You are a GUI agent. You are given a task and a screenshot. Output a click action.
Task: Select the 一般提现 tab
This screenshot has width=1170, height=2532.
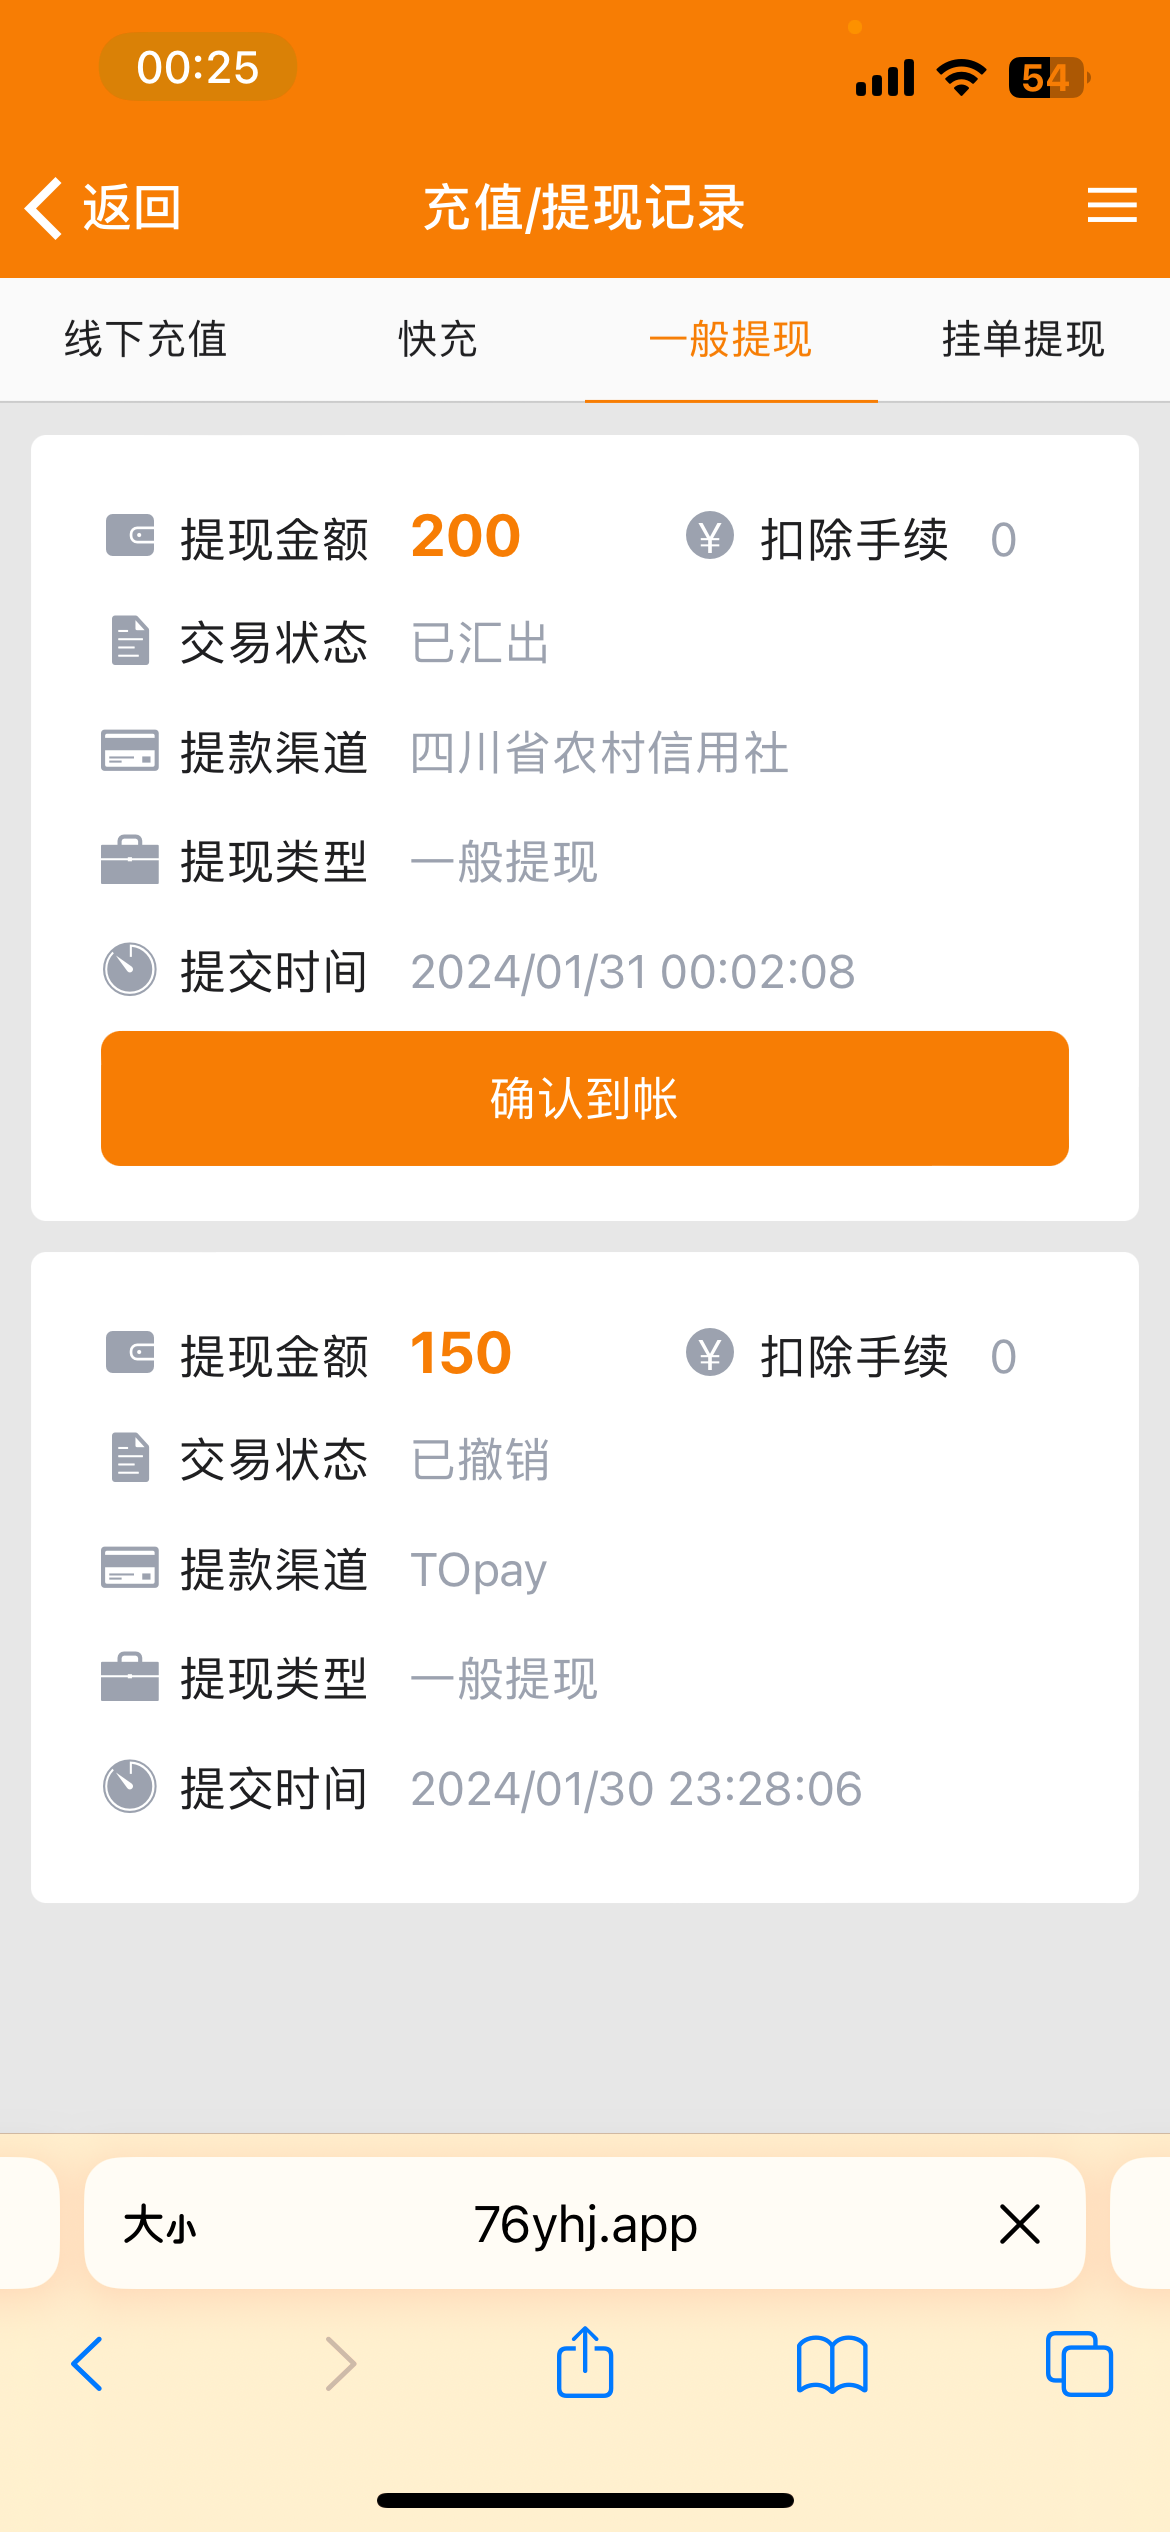731,339
